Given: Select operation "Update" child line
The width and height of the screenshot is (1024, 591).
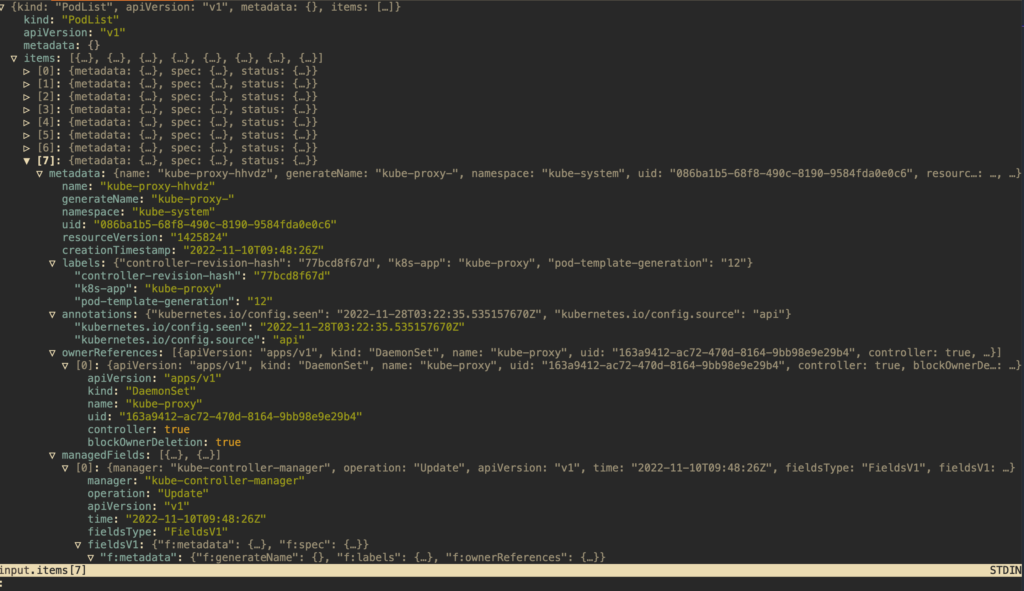Looking at the screenshot, I should click(148, 494).
